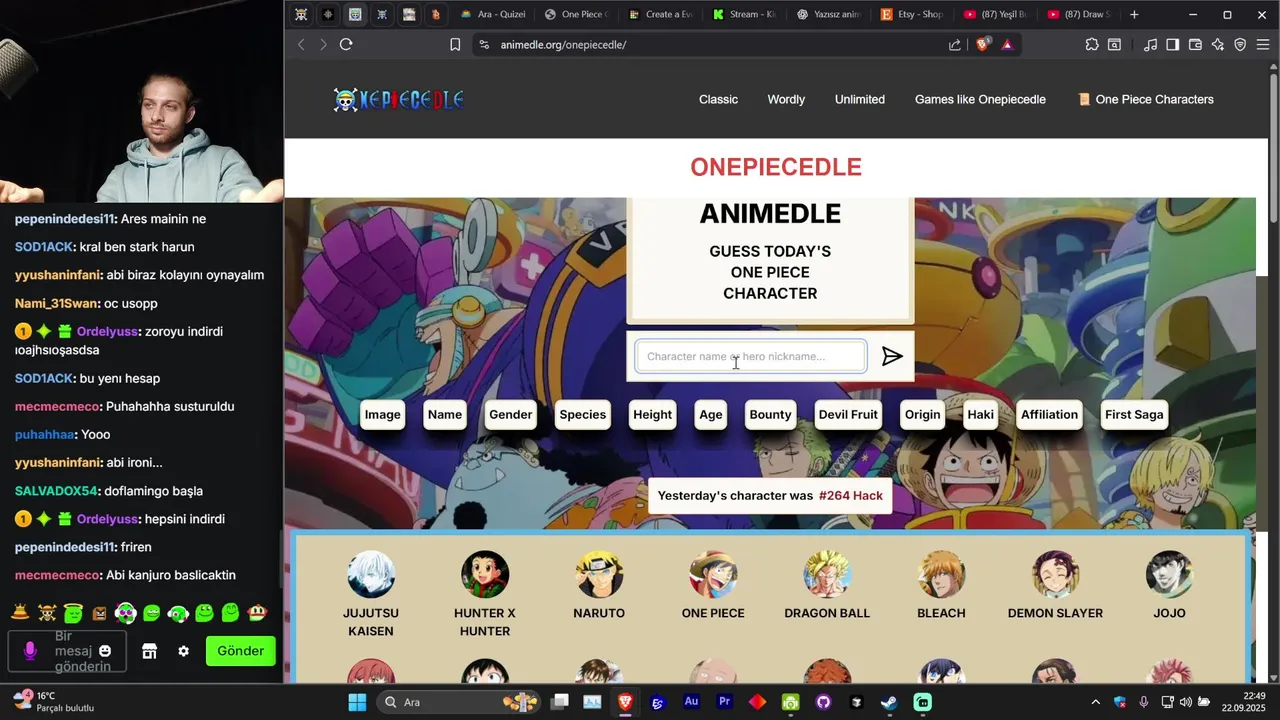
Task: Open the Wordly mode menu item
Action: tap(786, 99)
